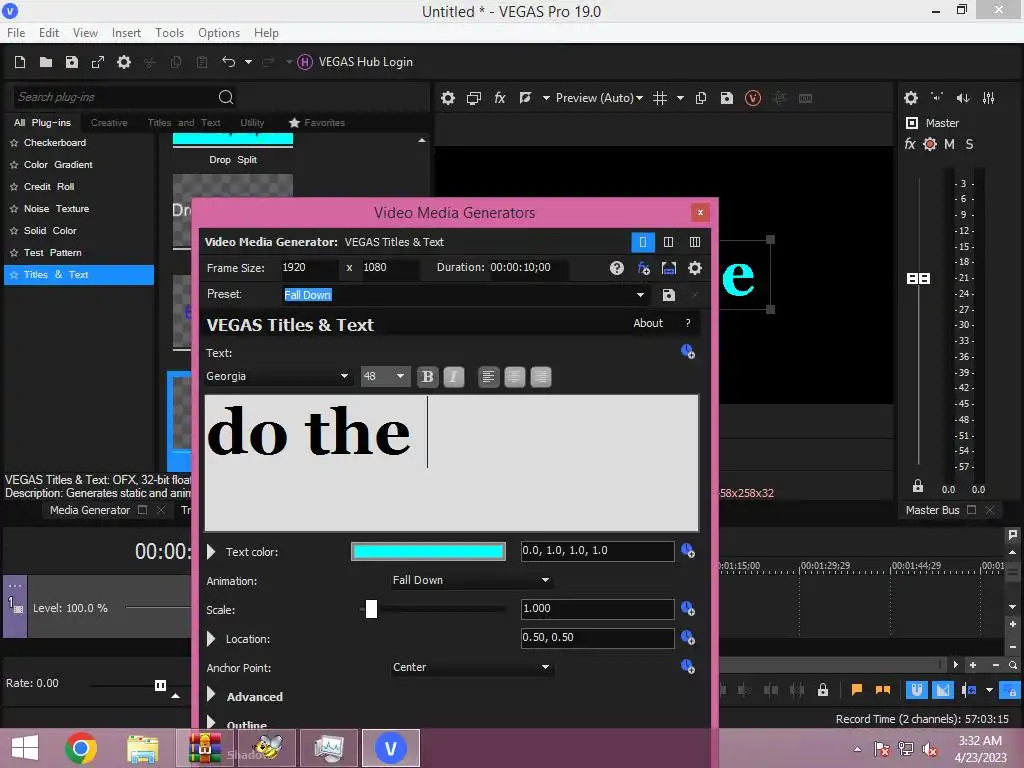Expand Location disclosure triangle
Image resolution: width=1024 pixels, height=768 pixels.
coord(211,639)
